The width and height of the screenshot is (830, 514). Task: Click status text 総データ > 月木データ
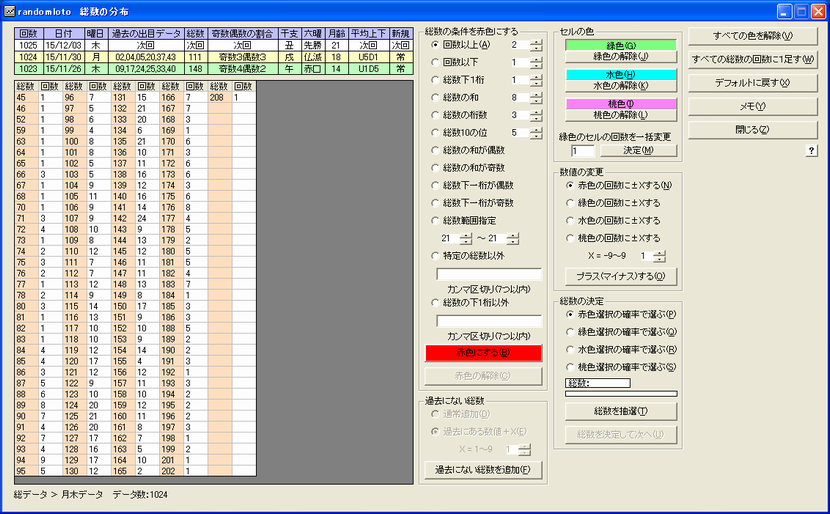(x=58, y=495)
